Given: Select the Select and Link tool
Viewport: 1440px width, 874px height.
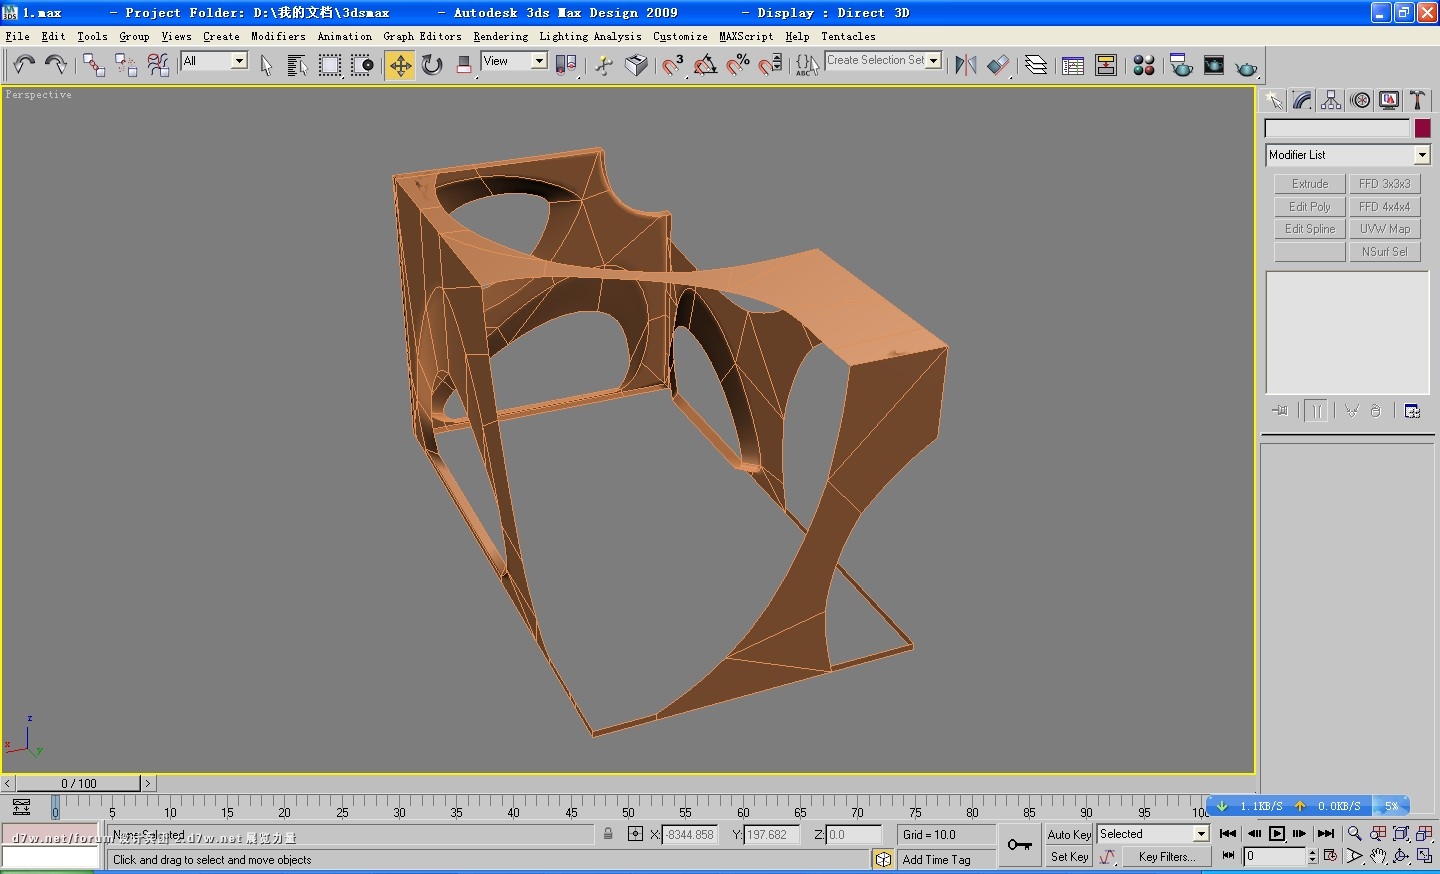Looking at the screenshot, I should point(94,65).
